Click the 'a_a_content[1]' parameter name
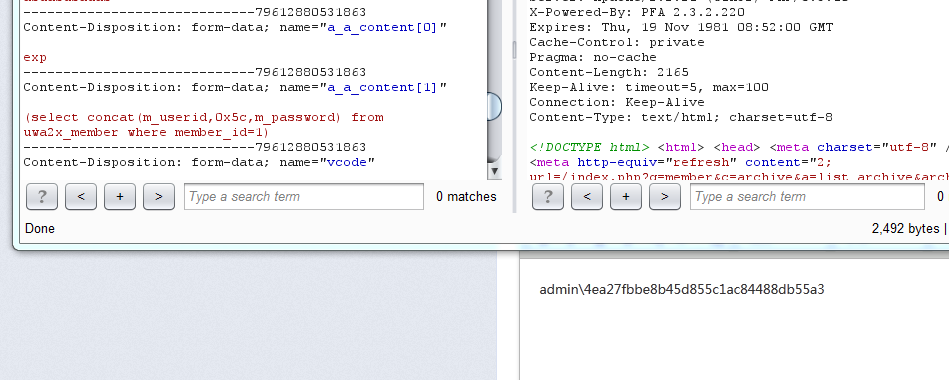Viewport: 949px width, 380px height. (382, 88)
